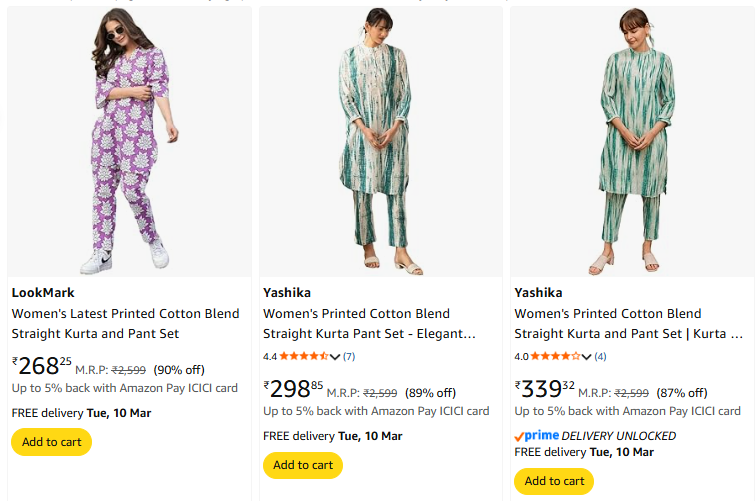Image resolution: width=756 pixels, height=501 pixels.
Task: Open Yashika Kurta and Pant Set | Kurta title
Action: pyautogui.click(x=628, y=323)
